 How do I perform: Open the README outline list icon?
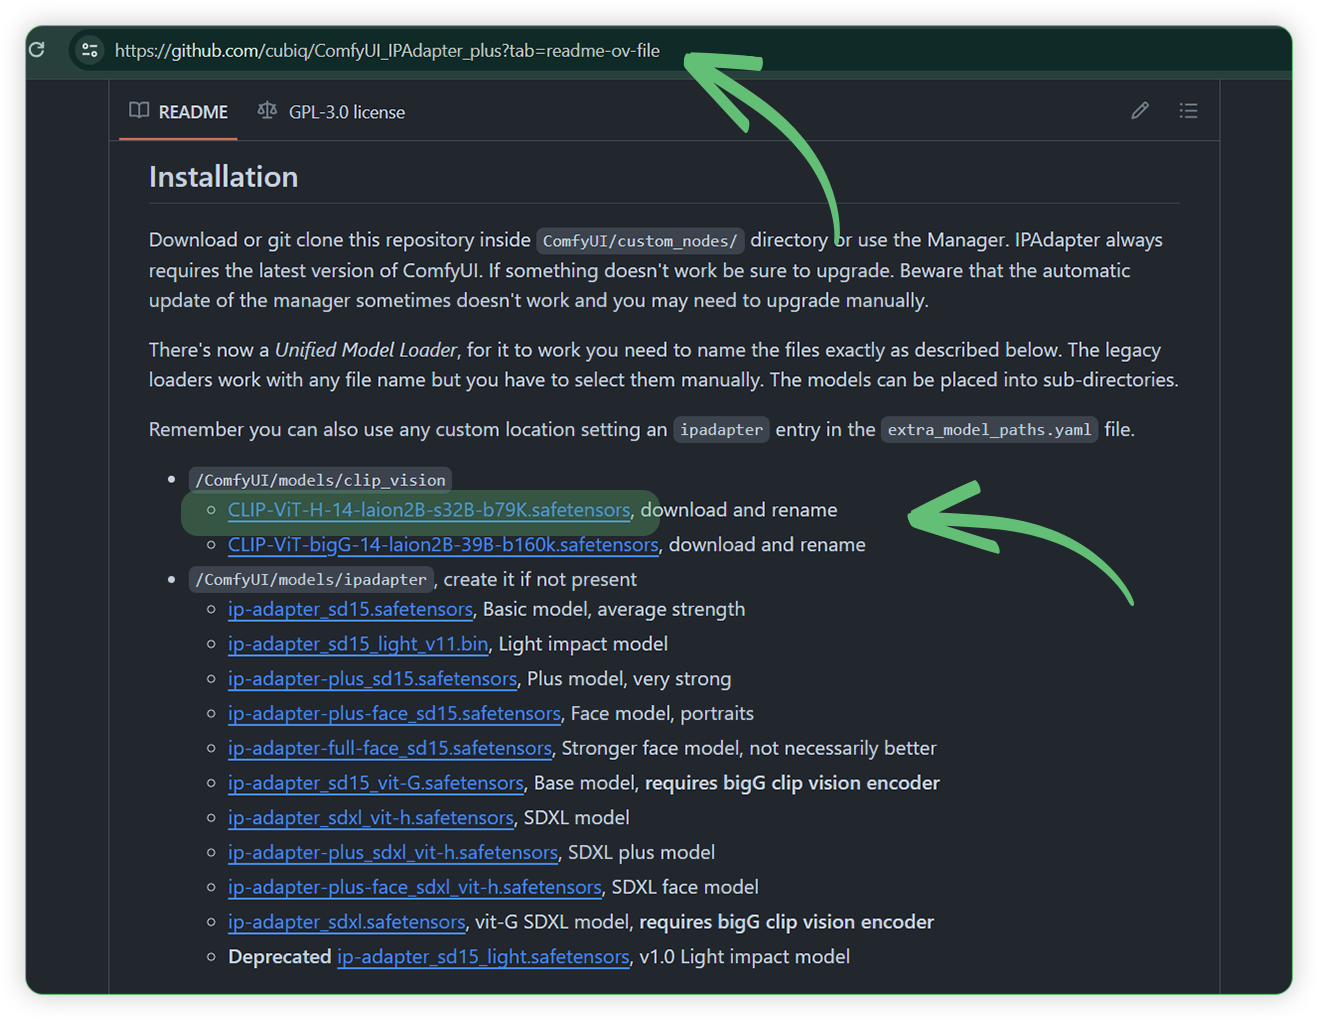pos(1188,111)
